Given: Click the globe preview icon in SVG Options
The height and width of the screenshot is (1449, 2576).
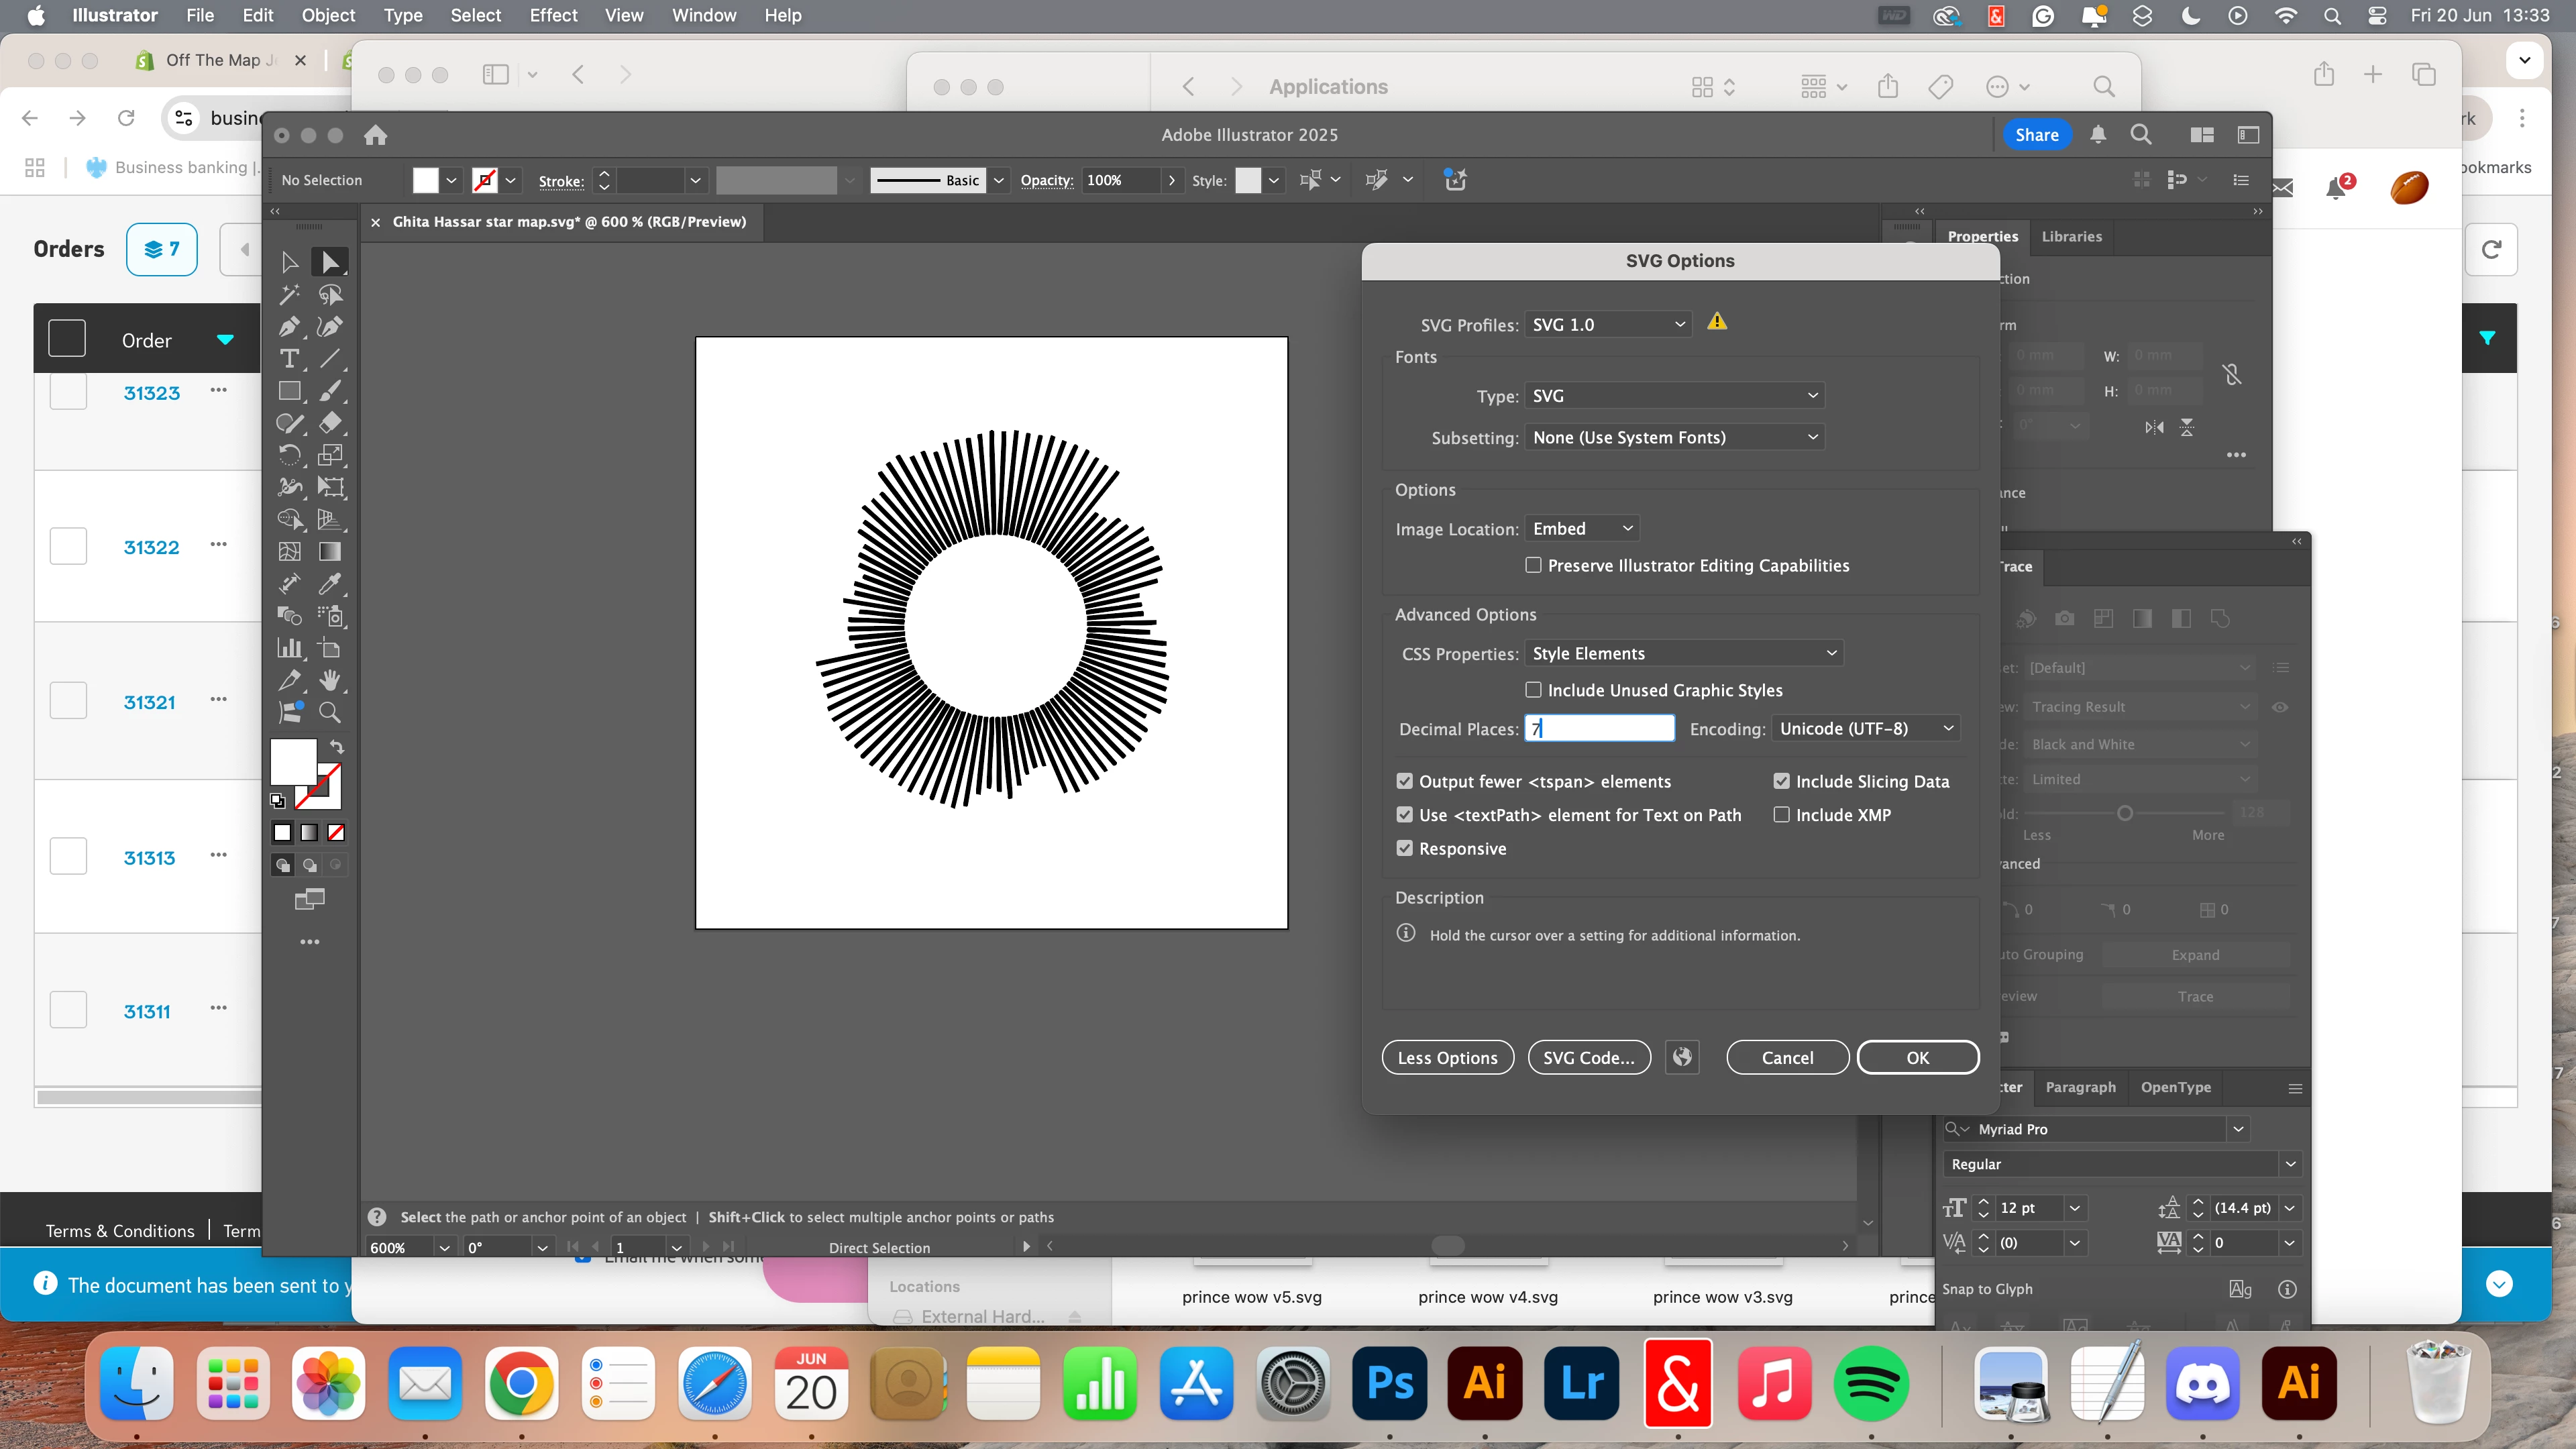Looking at the screenshot, I should (1682, 1057).
